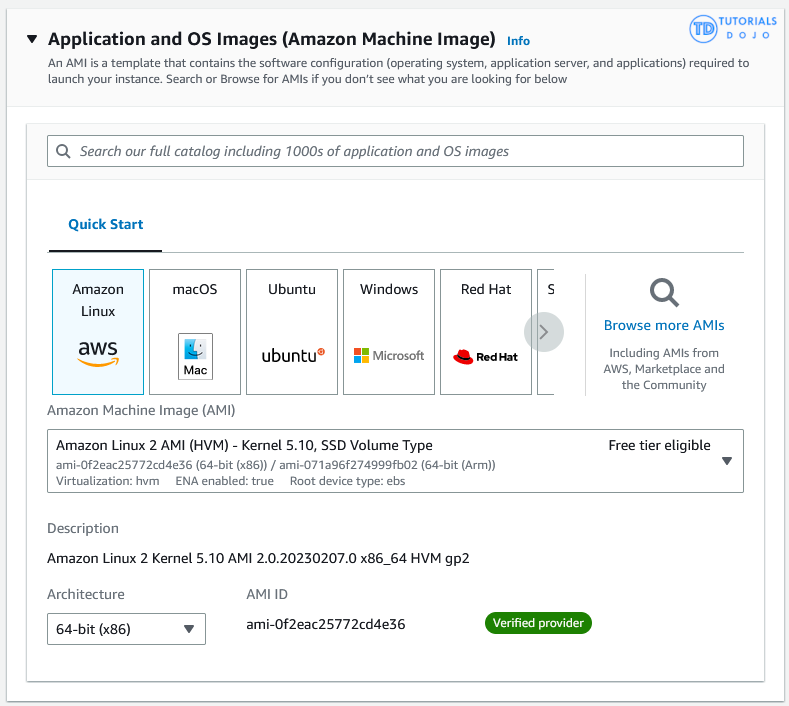This screenshot has width=789, height=706.
Task: Open the Info link beside the heading
Action: (x=518, y=41)
